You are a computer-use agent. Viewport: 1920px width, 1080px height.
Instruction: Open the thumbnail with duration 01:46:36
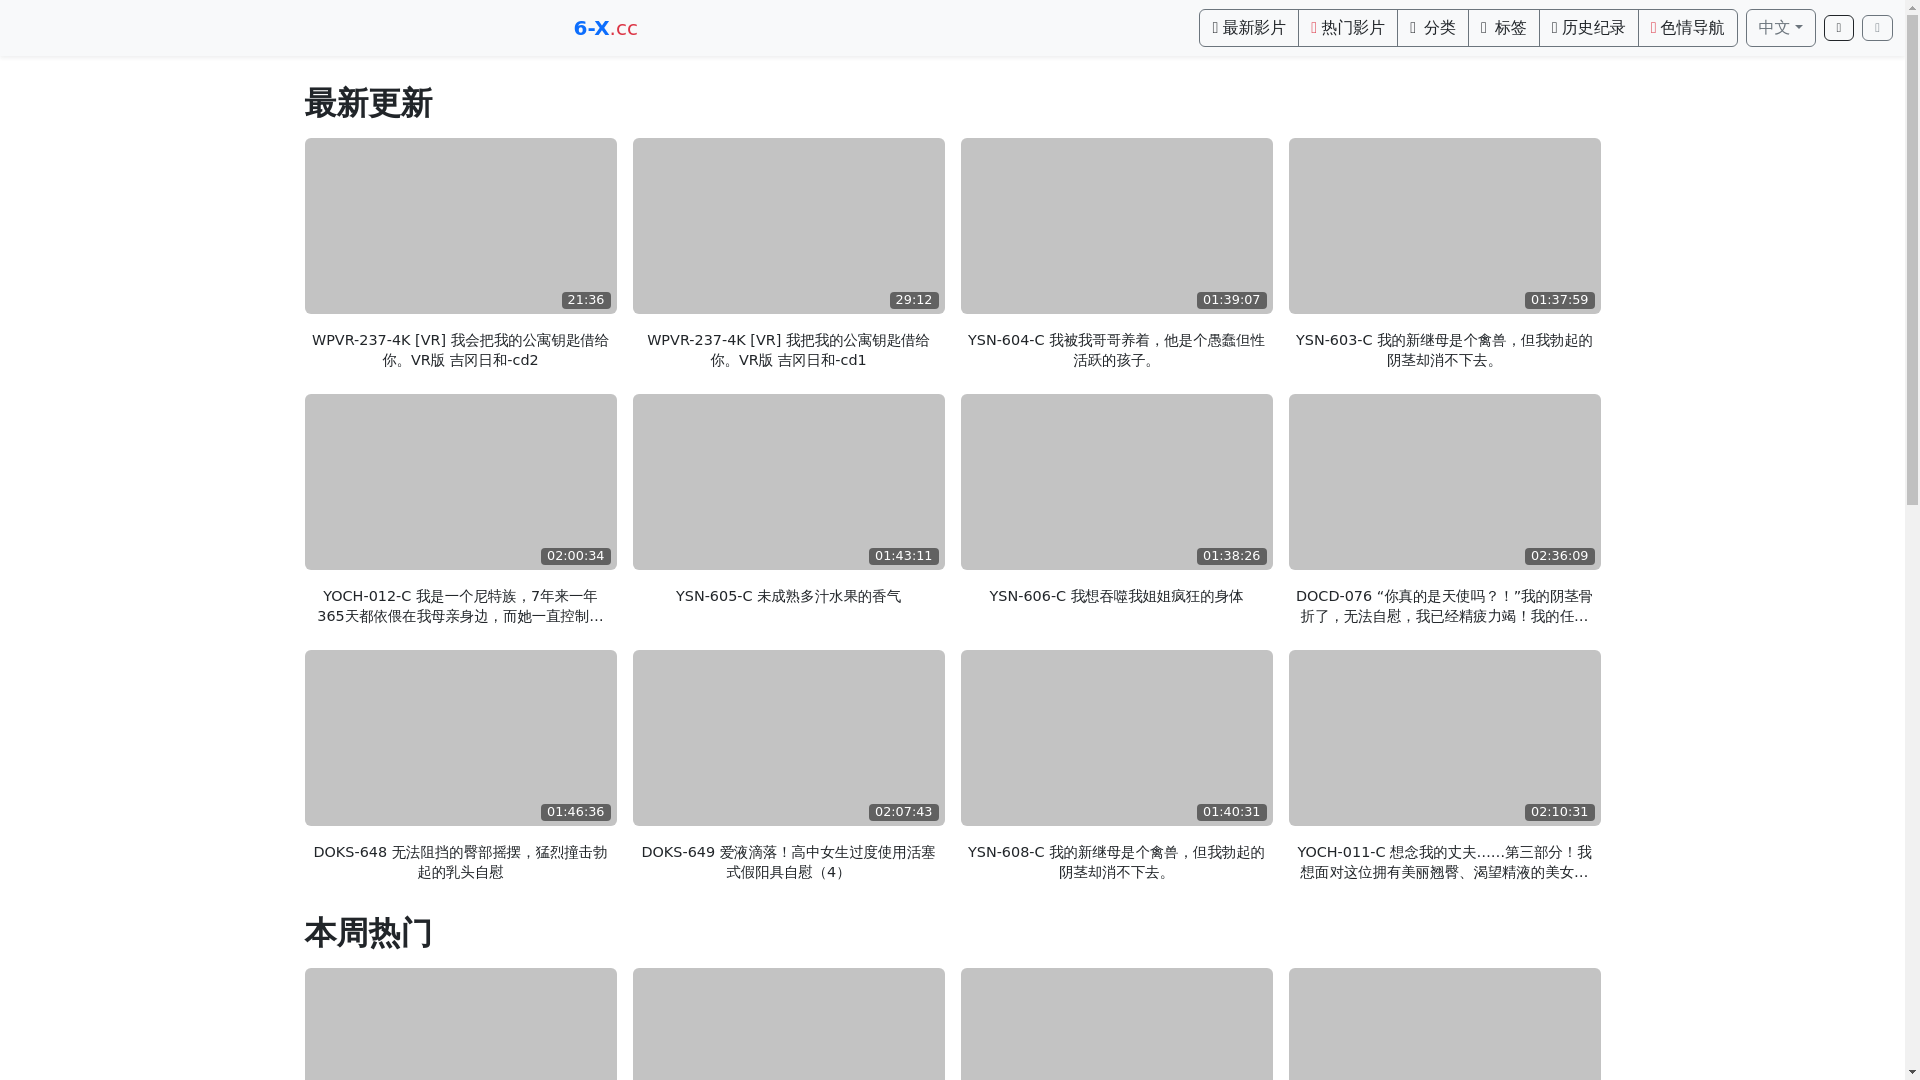coord(460,738)
